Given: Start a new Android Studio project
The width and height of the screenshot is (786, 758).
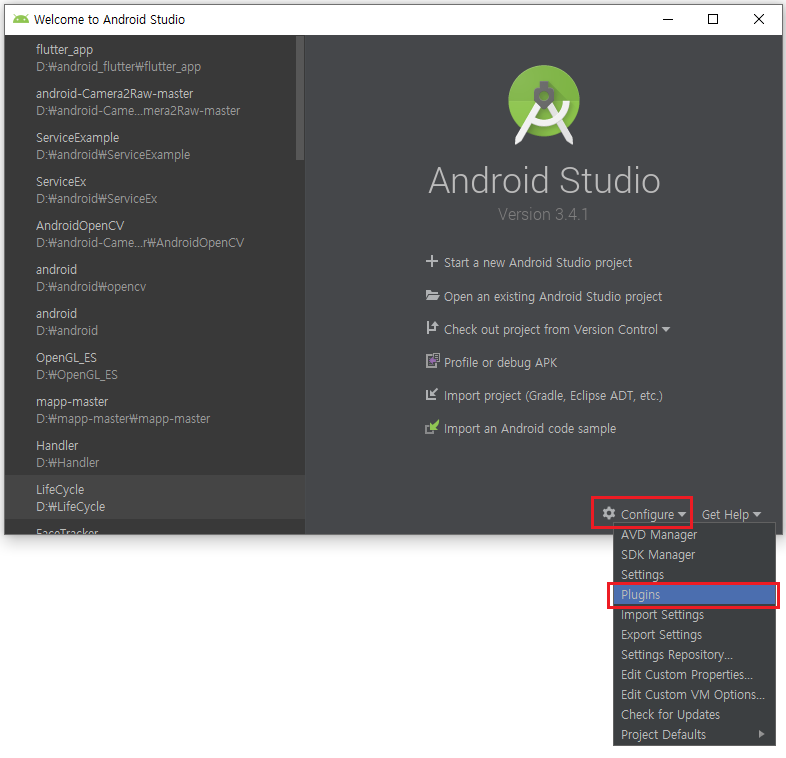Looking at the screenshot, I should pos(538,263).
